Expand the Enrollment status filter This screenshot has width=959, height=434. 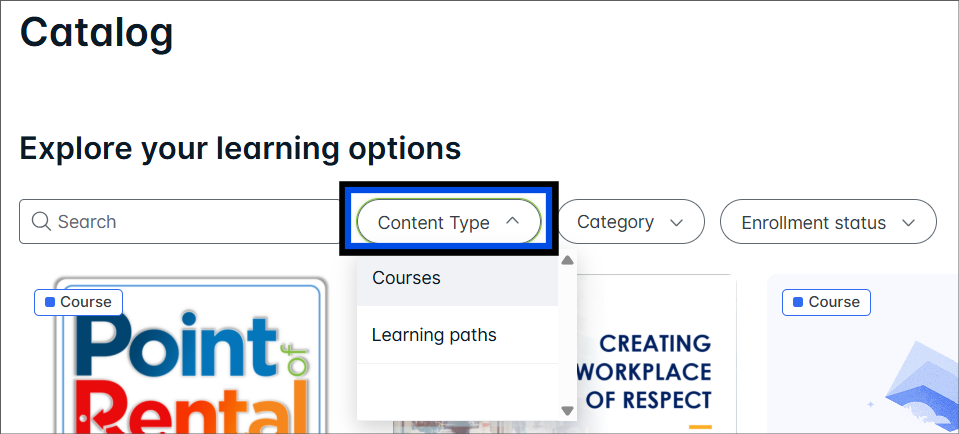click(x=827, y=222)
